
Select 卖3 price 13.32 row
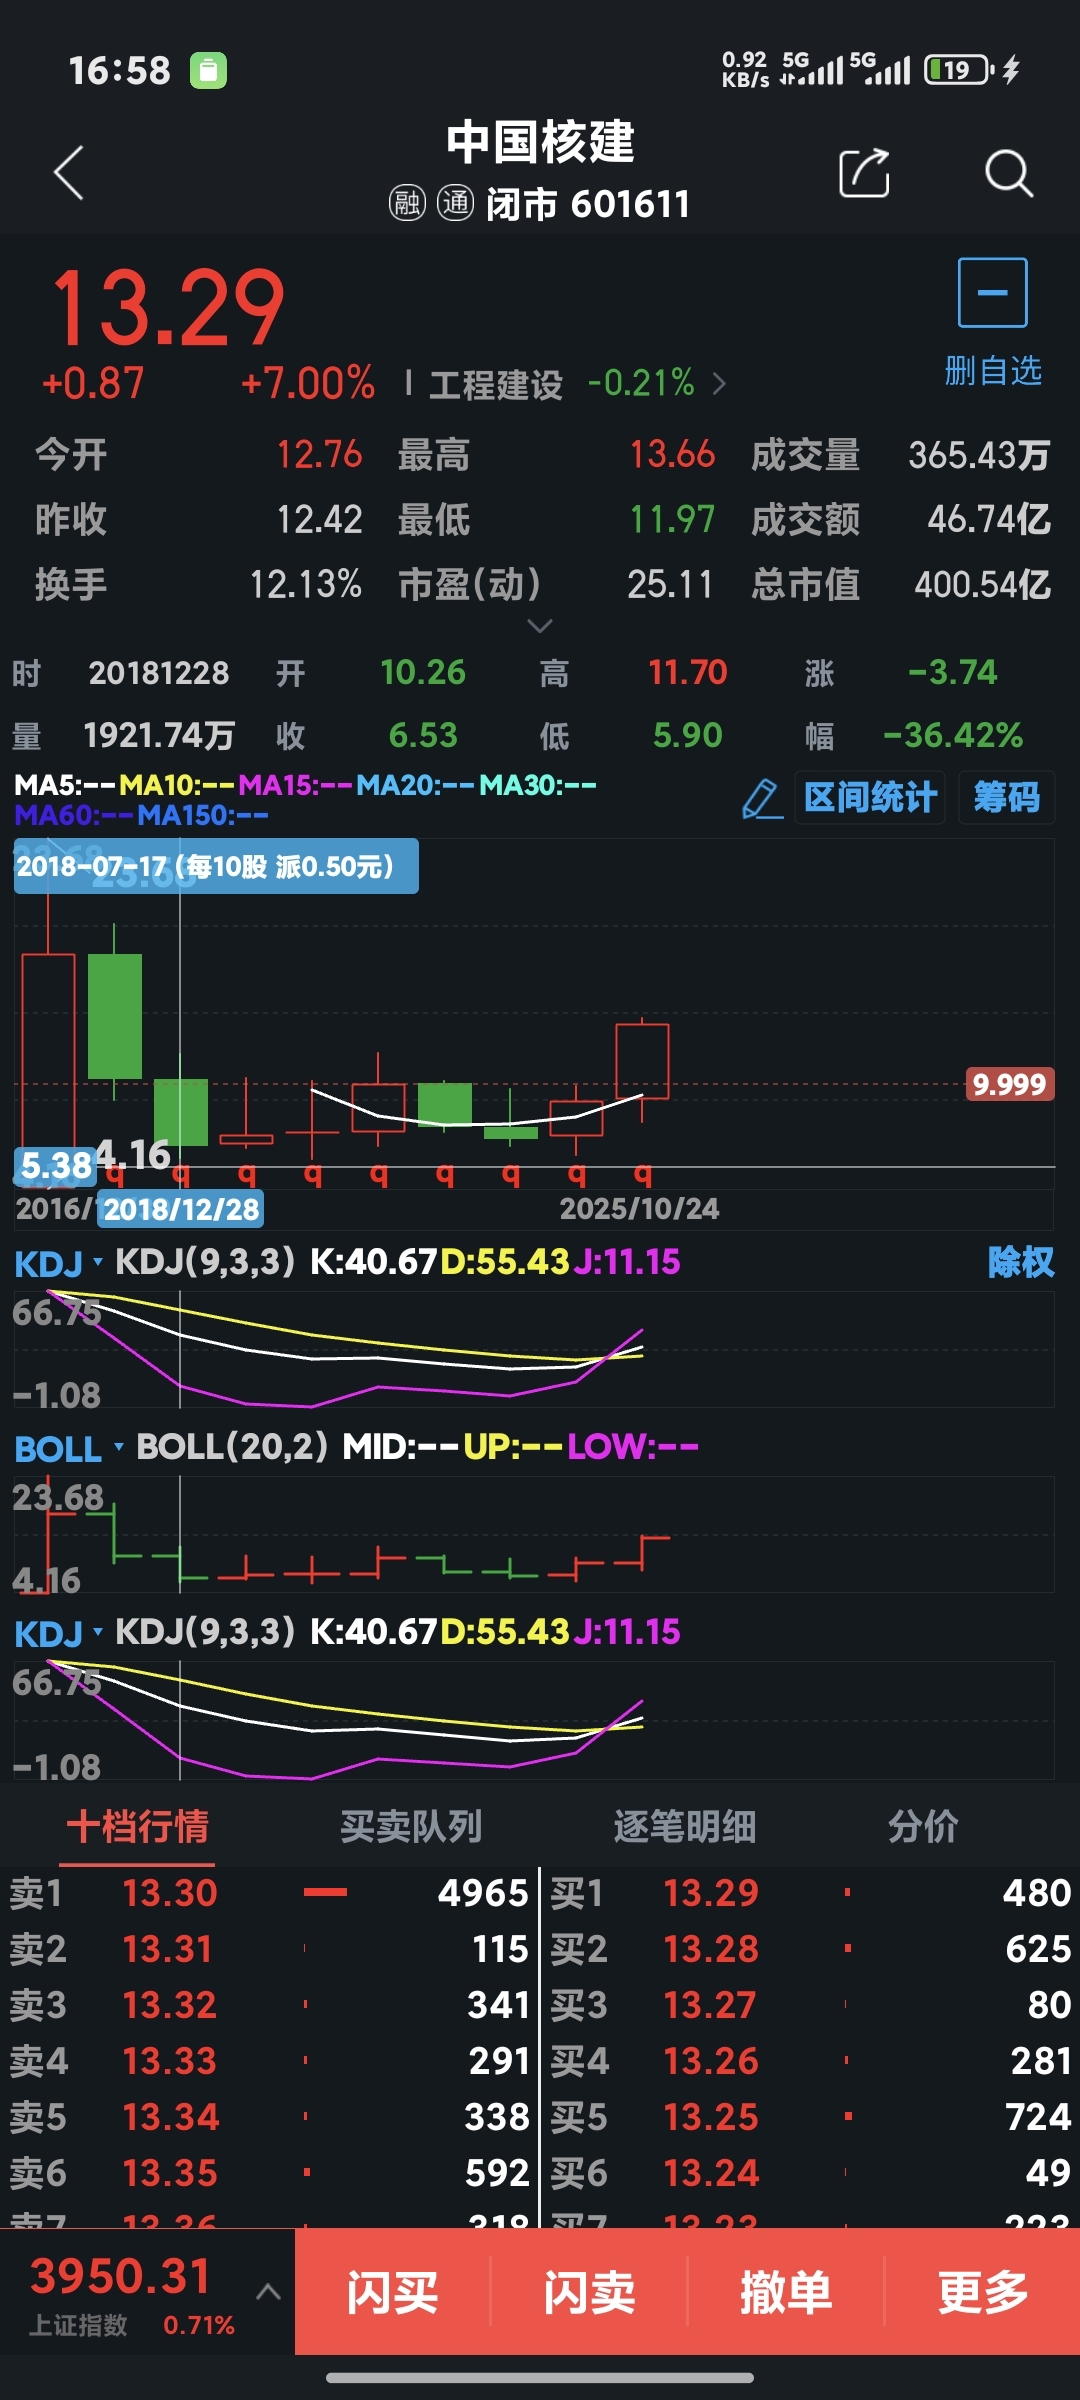point(268,2005)
